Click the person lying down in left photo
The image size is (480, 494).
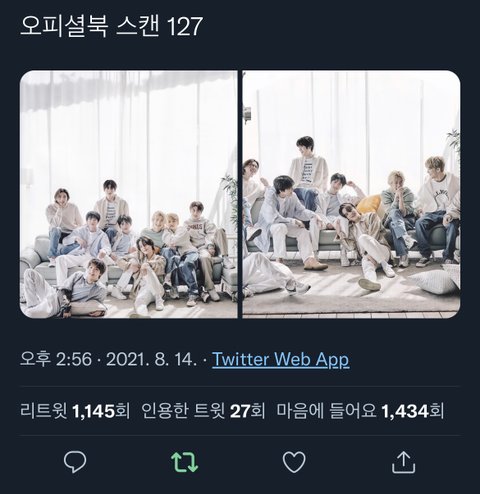(x=65, y=288)
